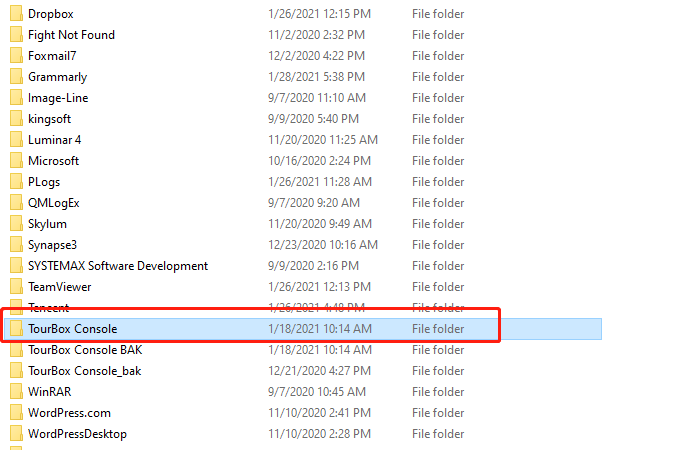This screenshot has width=689, height=450.
Task: Click the Fight Not Found name
Action: click(71, 35)
